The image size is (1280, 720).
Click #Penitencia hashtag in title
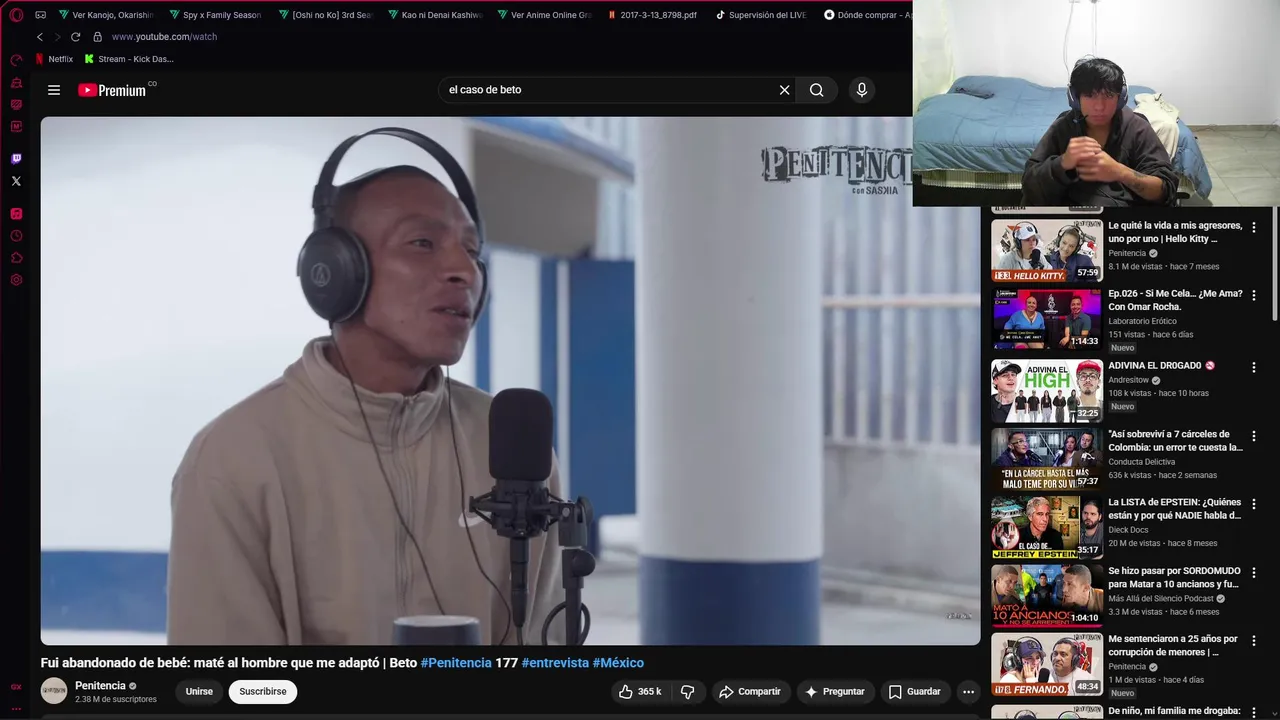[456, 663]
